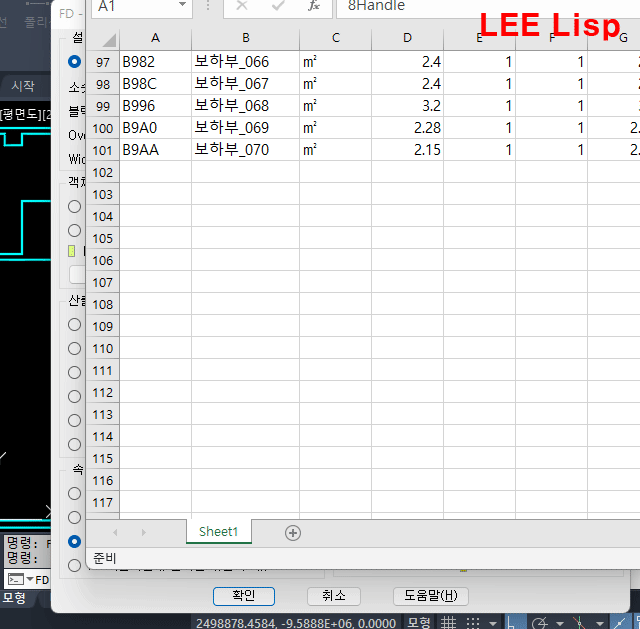The image size is (640, 629).
Task: Click cell containing B9A0
Action: 155,128
